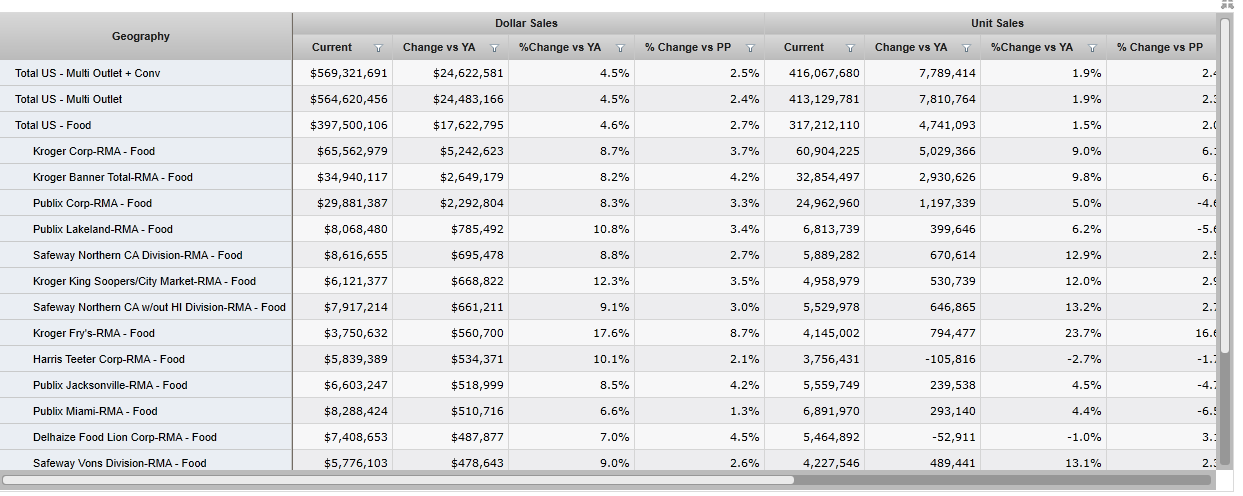Select the Total US - Multi Outlet + Conv row
The width and height of the screenshot is (1243, 496).
(87, 73)
